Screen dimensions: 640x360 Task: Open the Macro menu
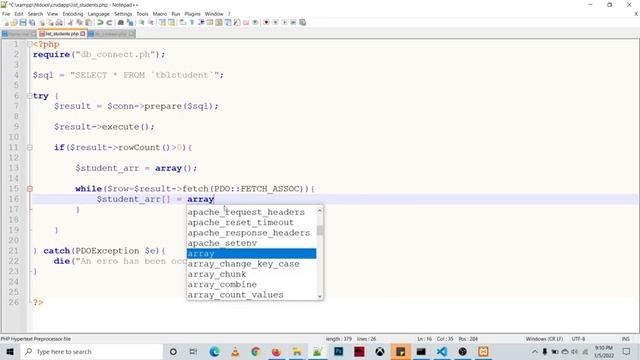(x=160, y=14)
